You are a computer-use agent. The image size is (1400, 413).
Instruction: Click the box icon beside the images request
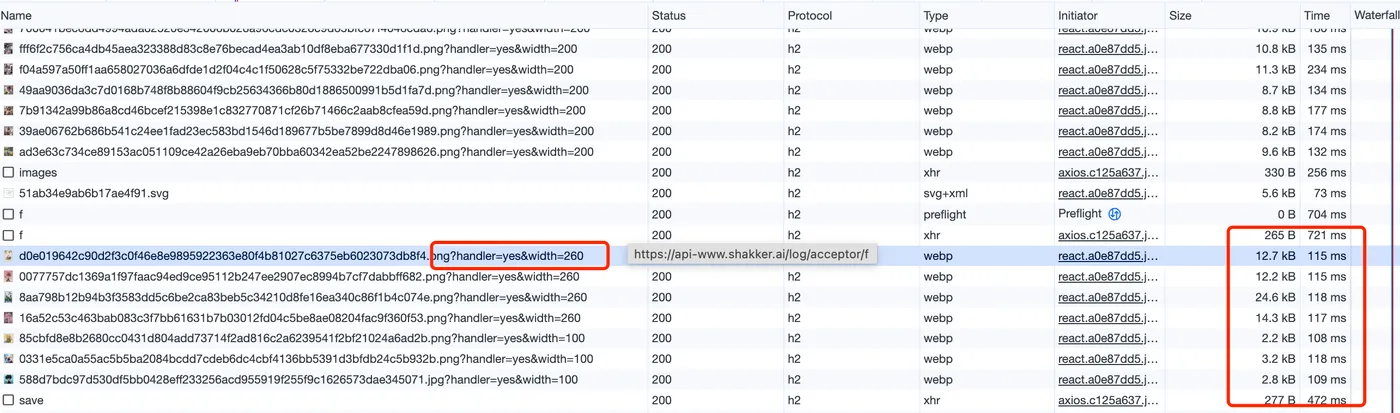pyautogui.click(x=9, y=173)
